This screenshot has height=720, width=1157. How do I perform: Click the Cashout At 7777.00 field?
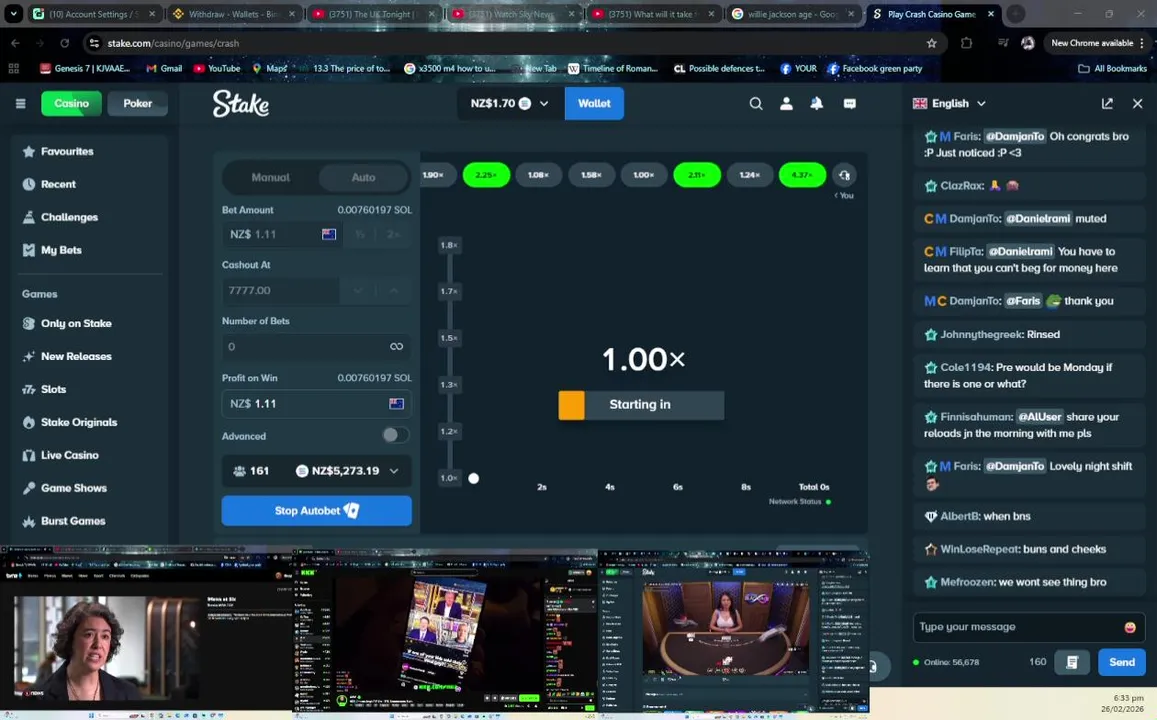(x=280, y=291)
